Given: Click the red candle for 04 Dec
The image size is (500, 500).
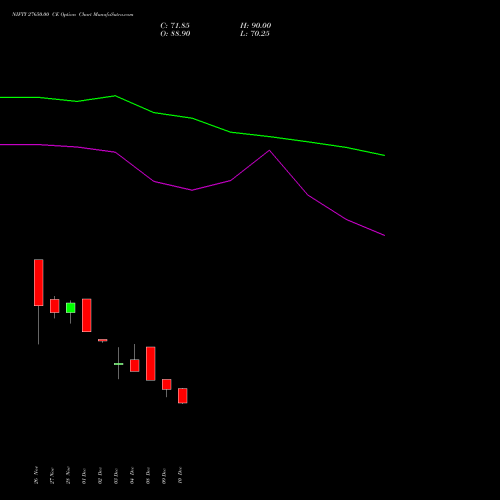Looking at the screenshot, I should (135, 365).
